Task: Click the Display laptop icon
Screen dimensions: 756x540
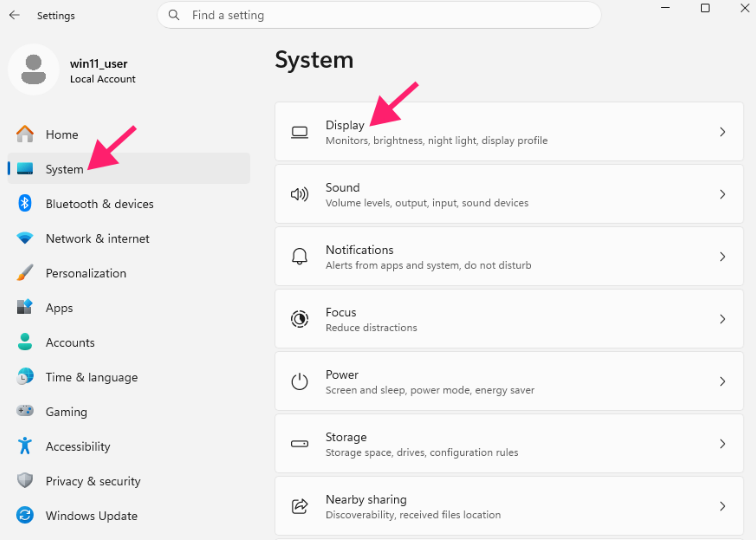Action: tap(299, 132)
